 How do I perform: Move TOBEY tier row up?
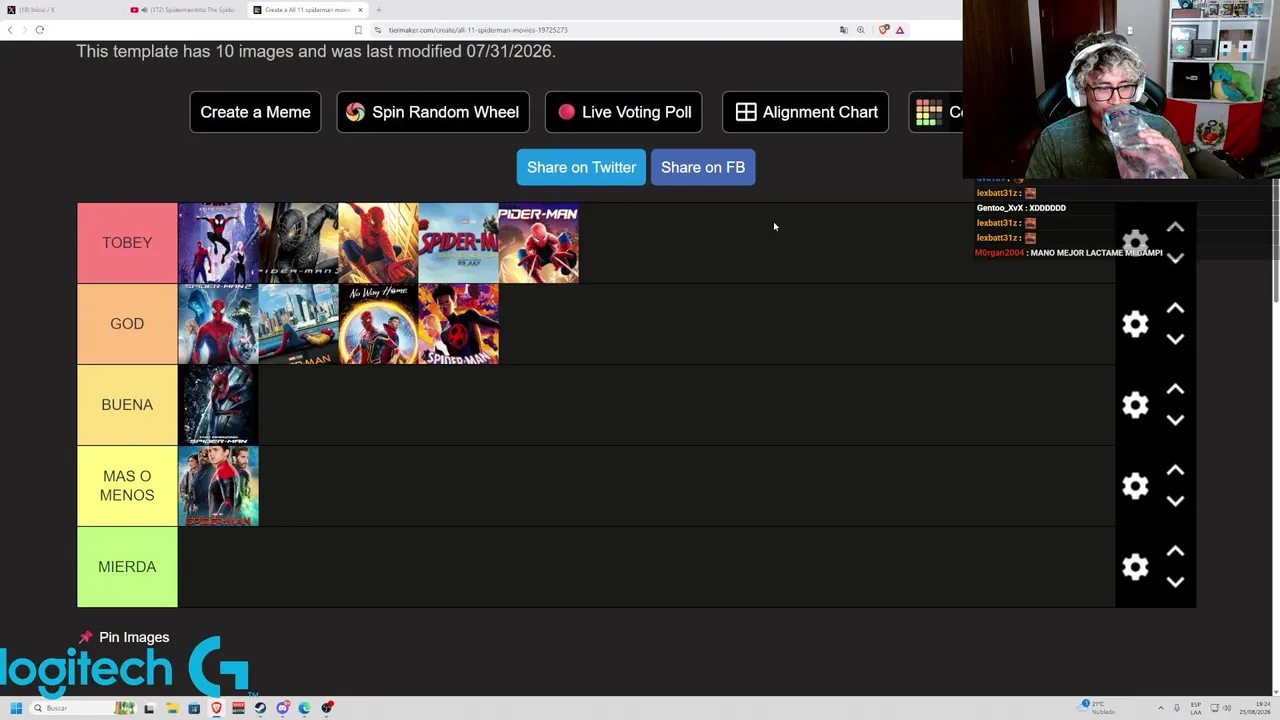[1175, 228]
